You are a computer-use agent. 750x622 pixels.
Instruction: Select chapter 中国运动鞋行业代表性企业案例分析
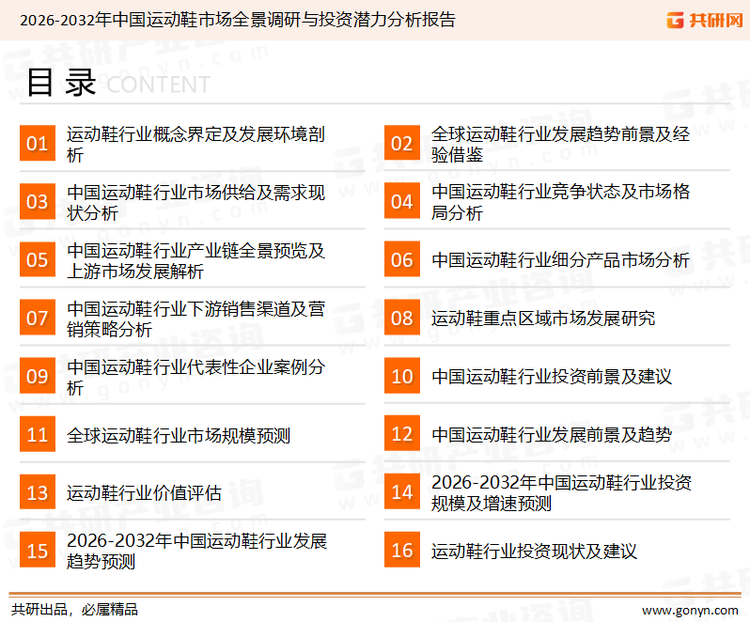pyautogui.click(x=196, y=377)
